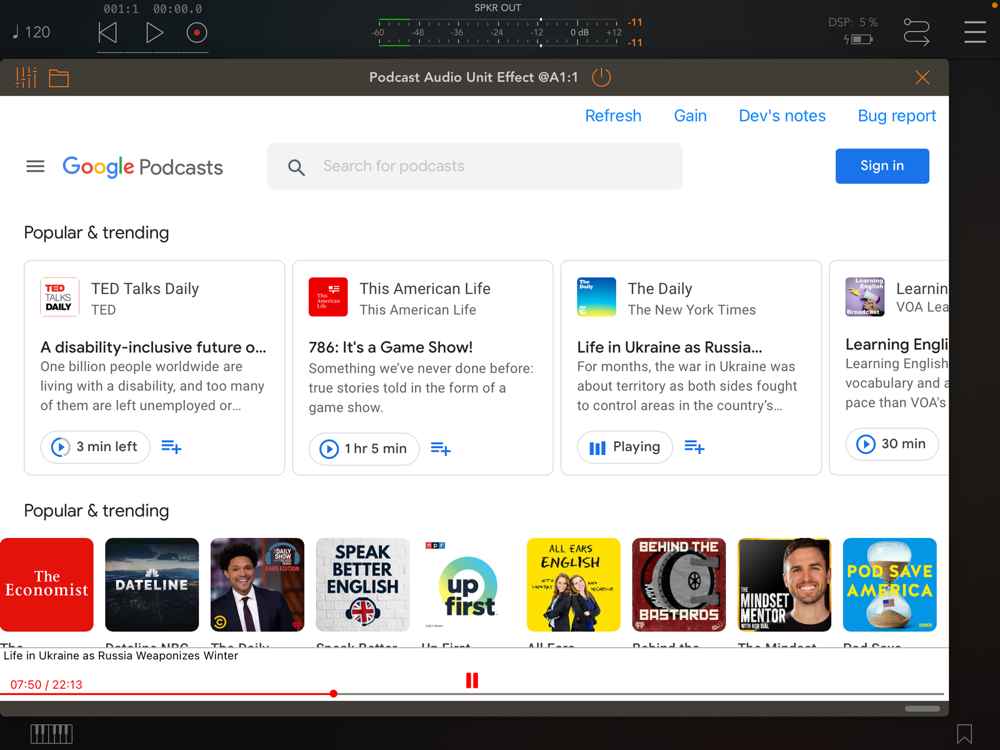Image resolution: width=1000 pixels, height=750 pixels.
Task: Add TED Talks Daily episode to queue
Action: click(x=171, y=447)
